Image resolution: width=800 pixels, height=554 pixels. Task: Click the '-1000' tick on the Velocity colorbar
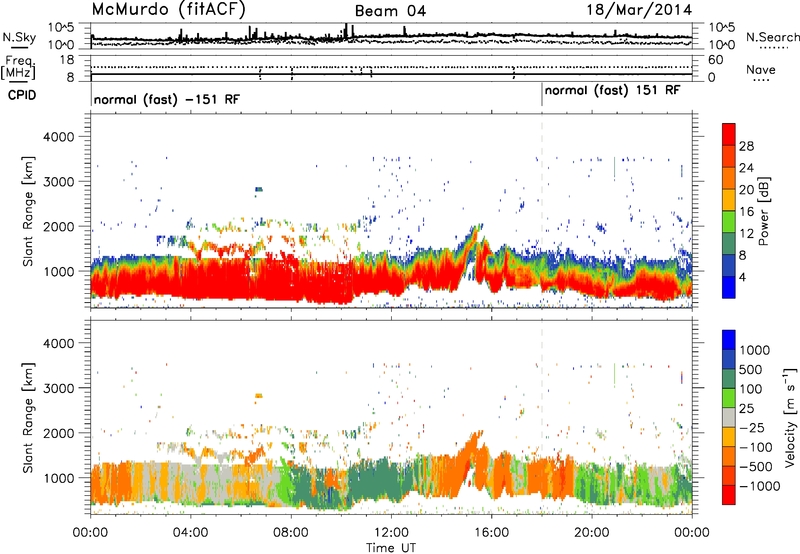760,486
